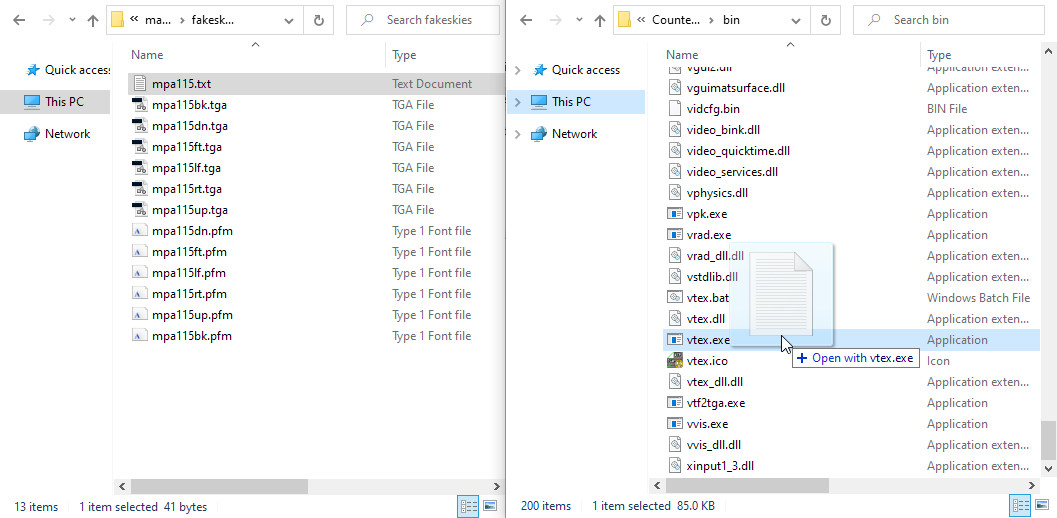Refresh the bin folder view
Viewport: 1057px width, 518px height.
(825, 20)
